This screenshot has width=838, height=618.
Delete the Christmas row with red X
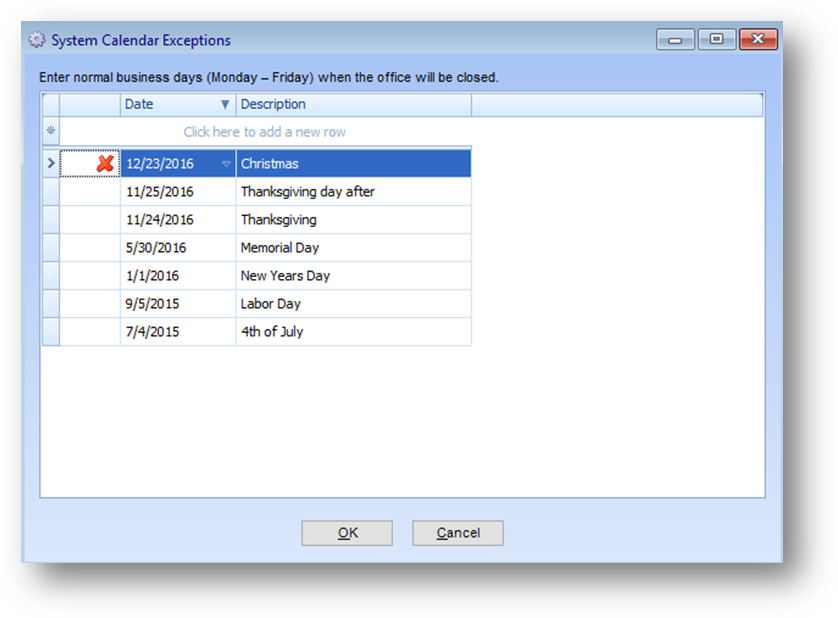105,164
